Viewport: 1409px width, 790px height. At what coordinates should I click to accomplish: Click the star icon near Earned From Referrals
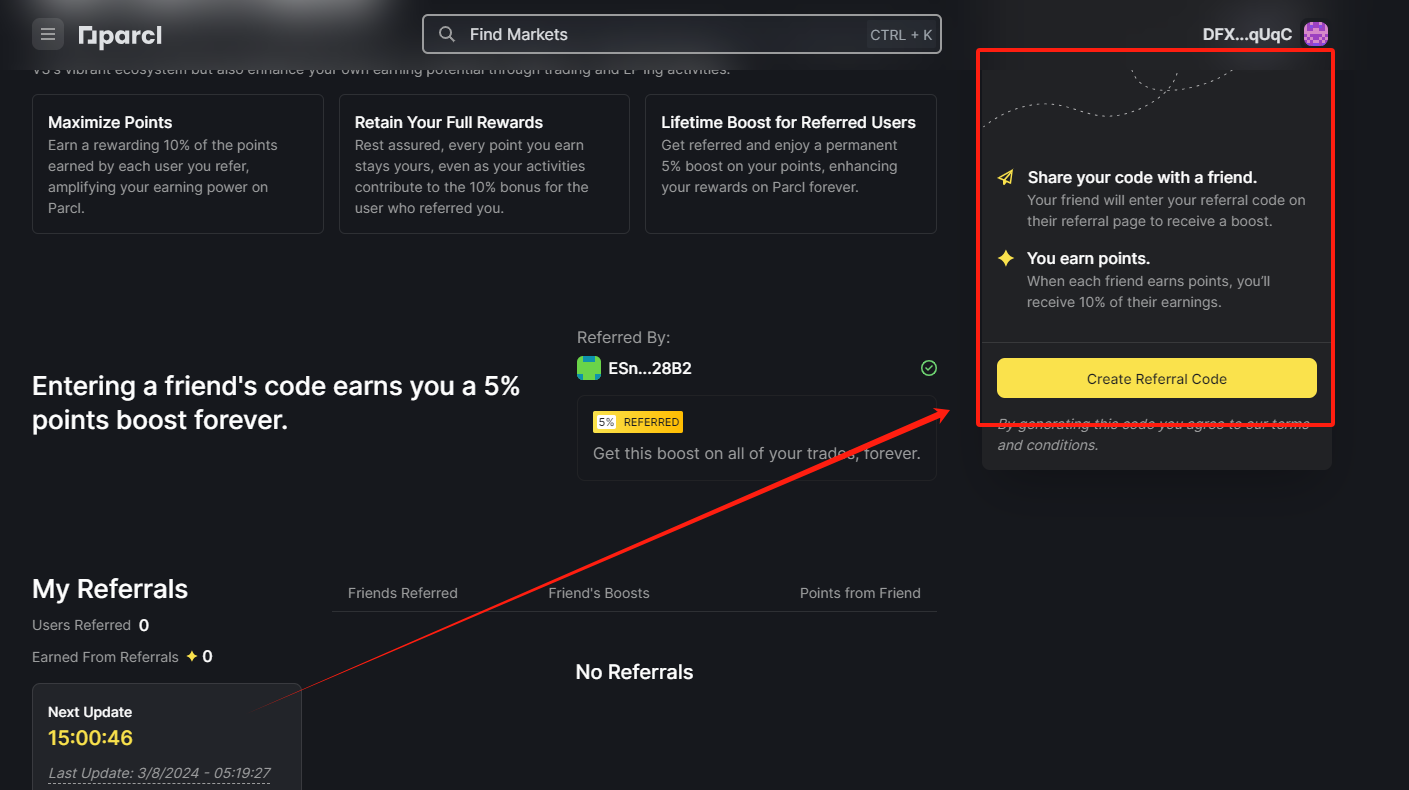[x=192, y=657]
